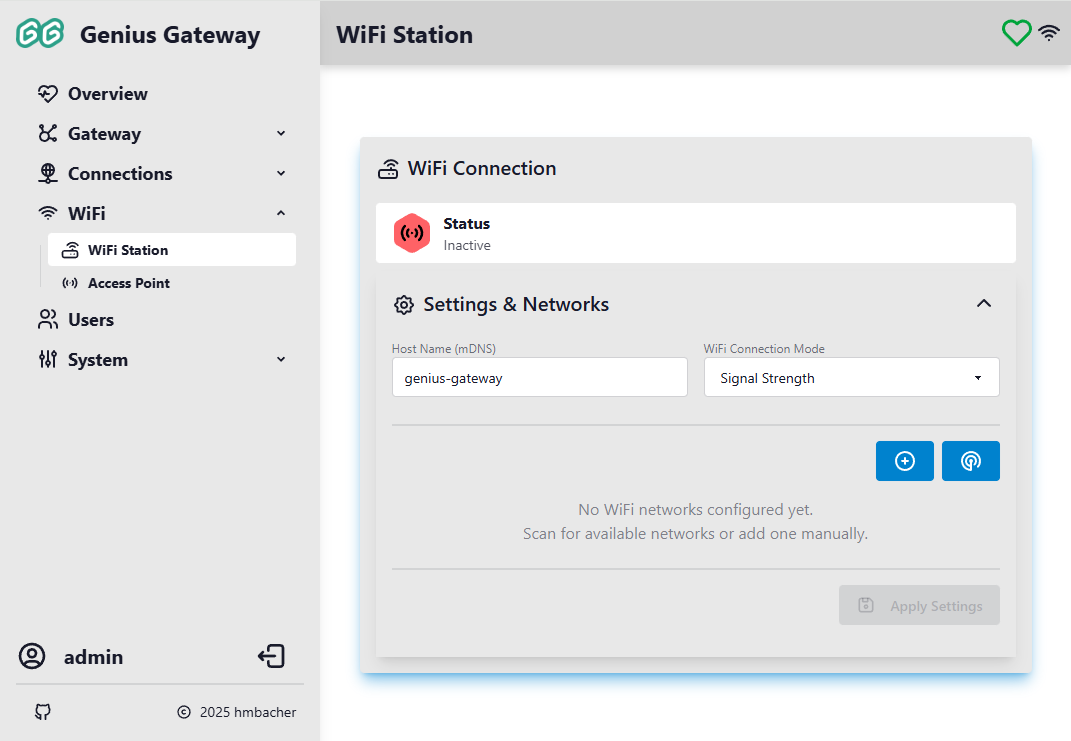This screenshot has height=741, width=1071.
Task: Click the Genius Gateway logo icon
Action: tap(40, 34)
